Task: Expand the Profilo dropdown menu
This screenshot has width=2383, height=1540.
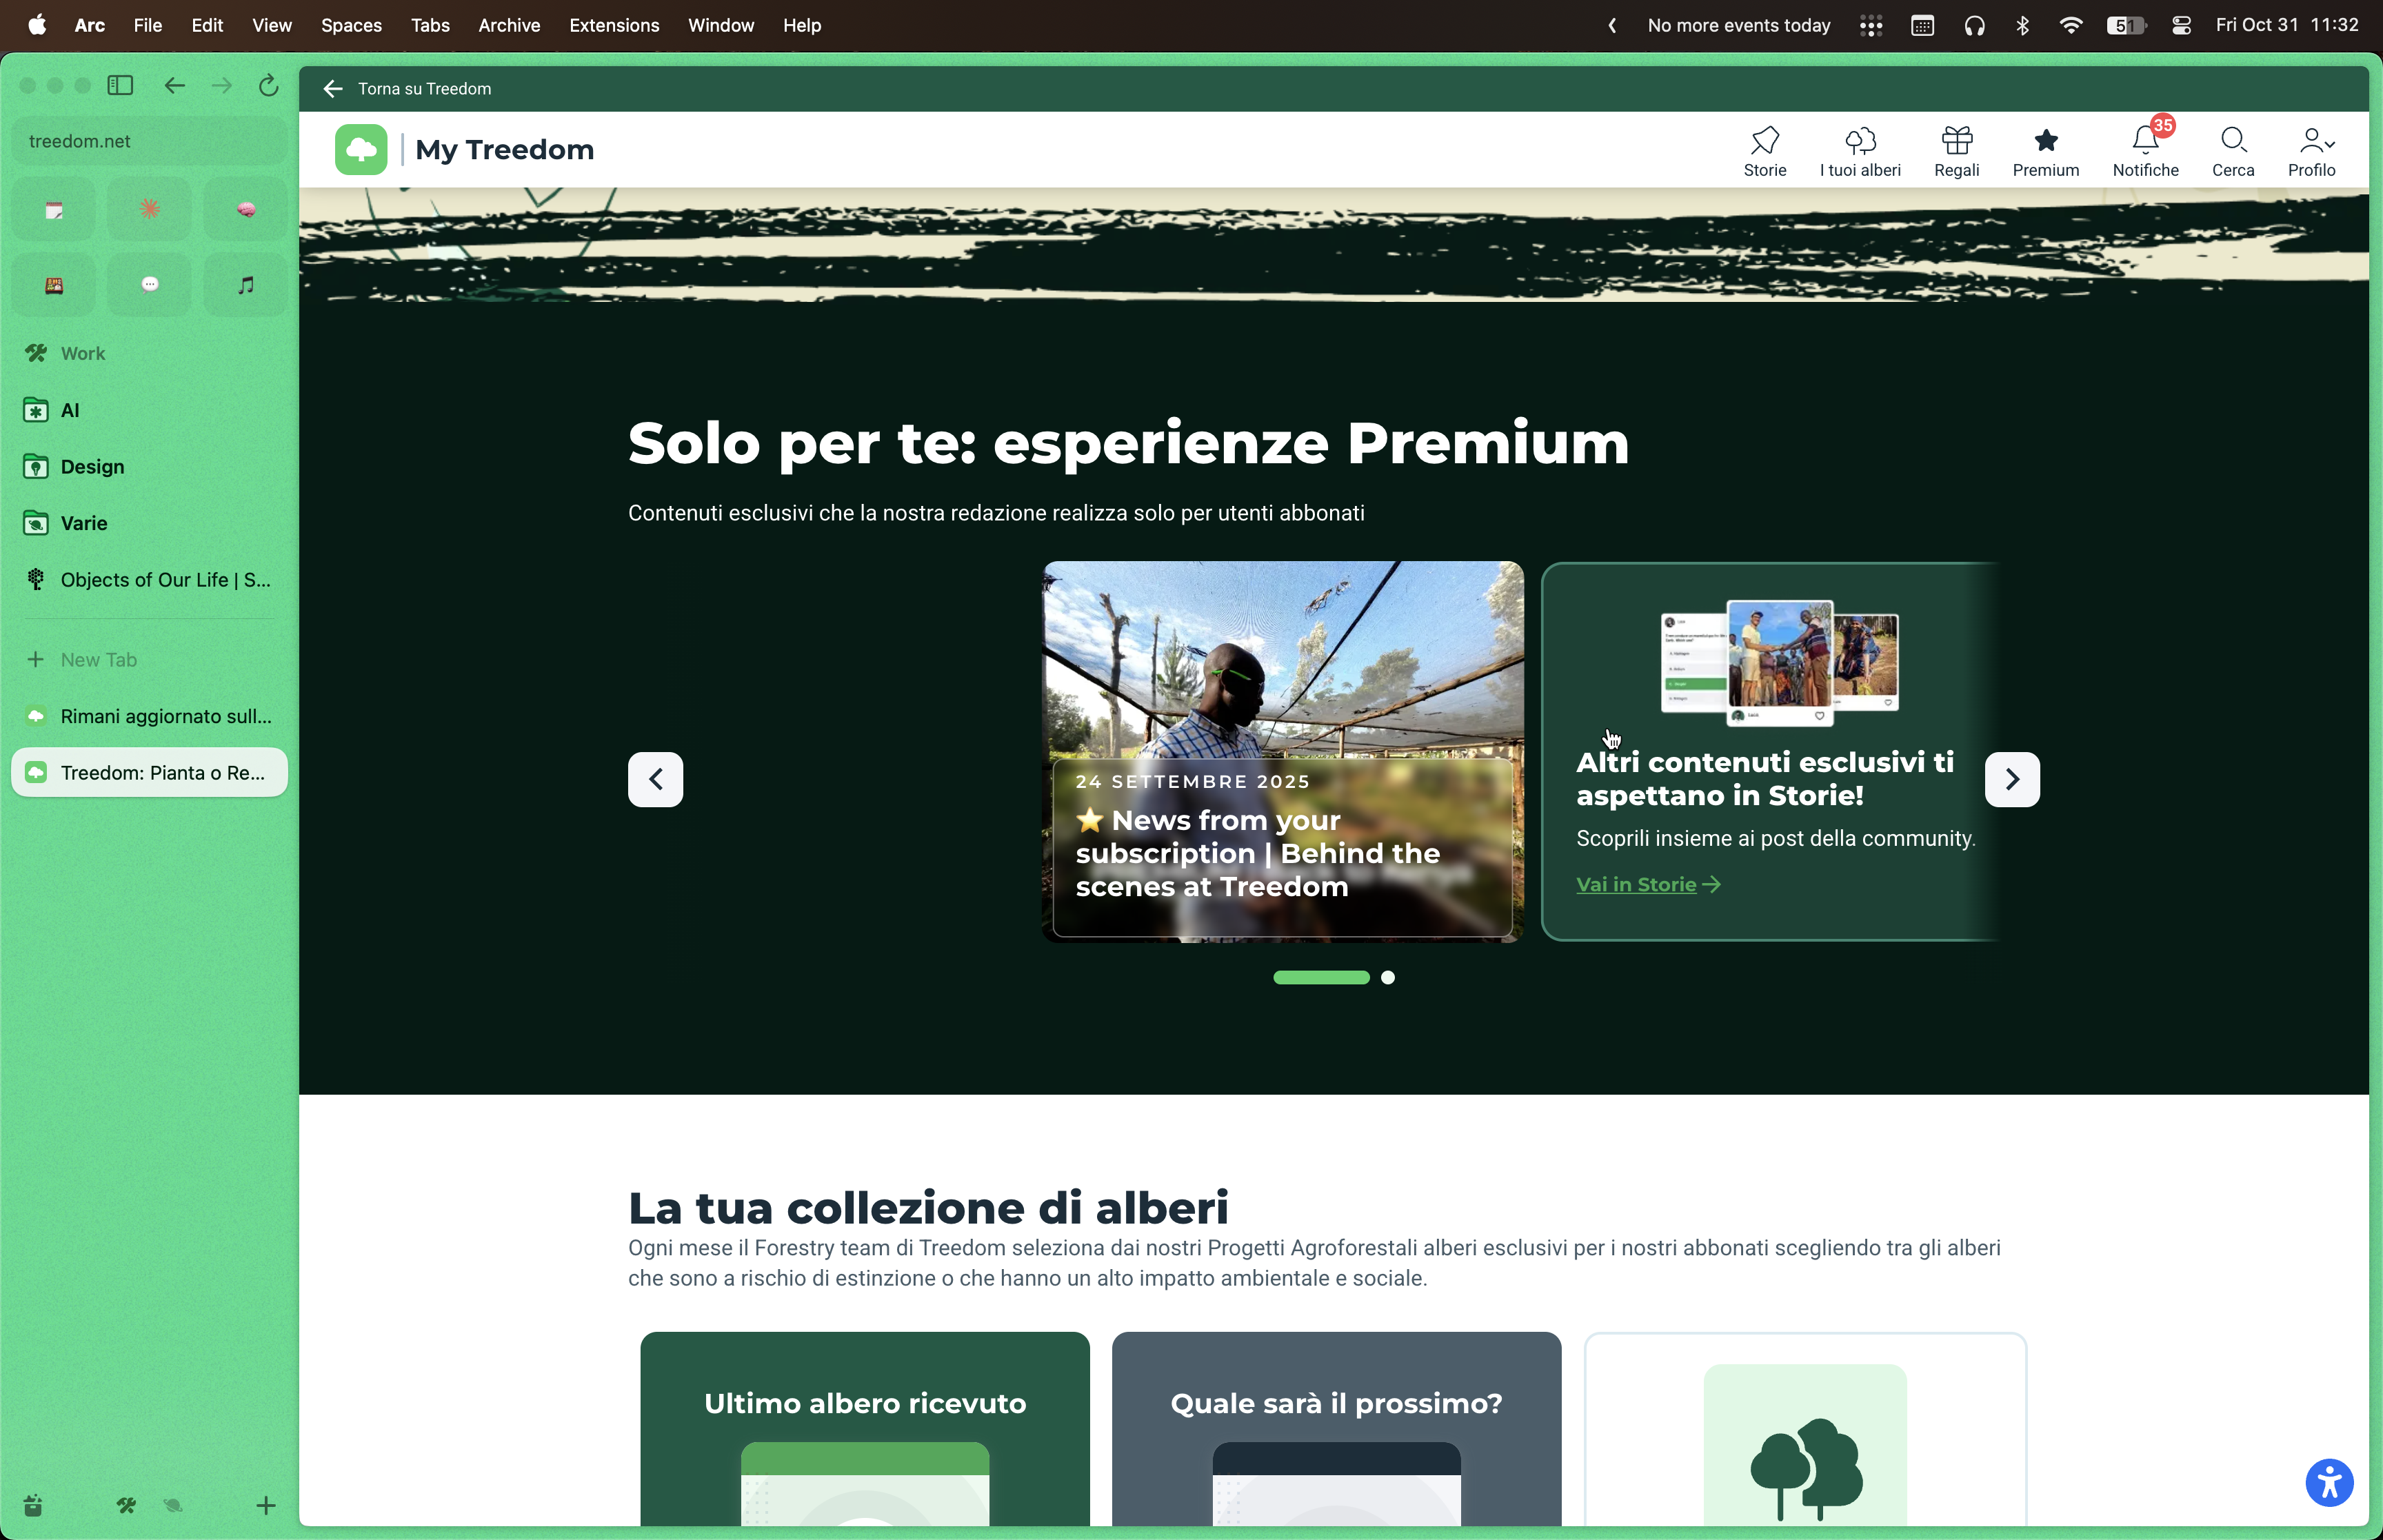Action: point(2315,141)
